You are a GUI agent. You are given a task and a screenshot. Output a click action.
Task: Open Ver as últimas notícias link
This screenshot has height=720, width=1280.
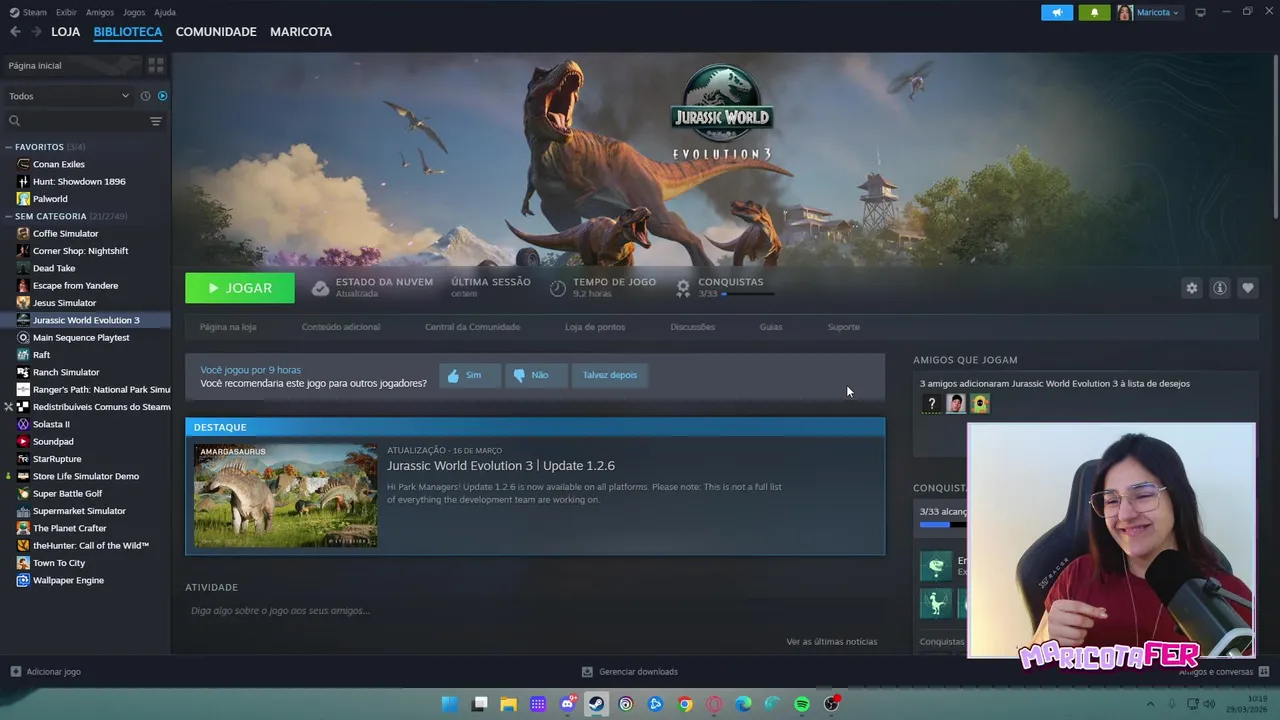click(831, 642)
